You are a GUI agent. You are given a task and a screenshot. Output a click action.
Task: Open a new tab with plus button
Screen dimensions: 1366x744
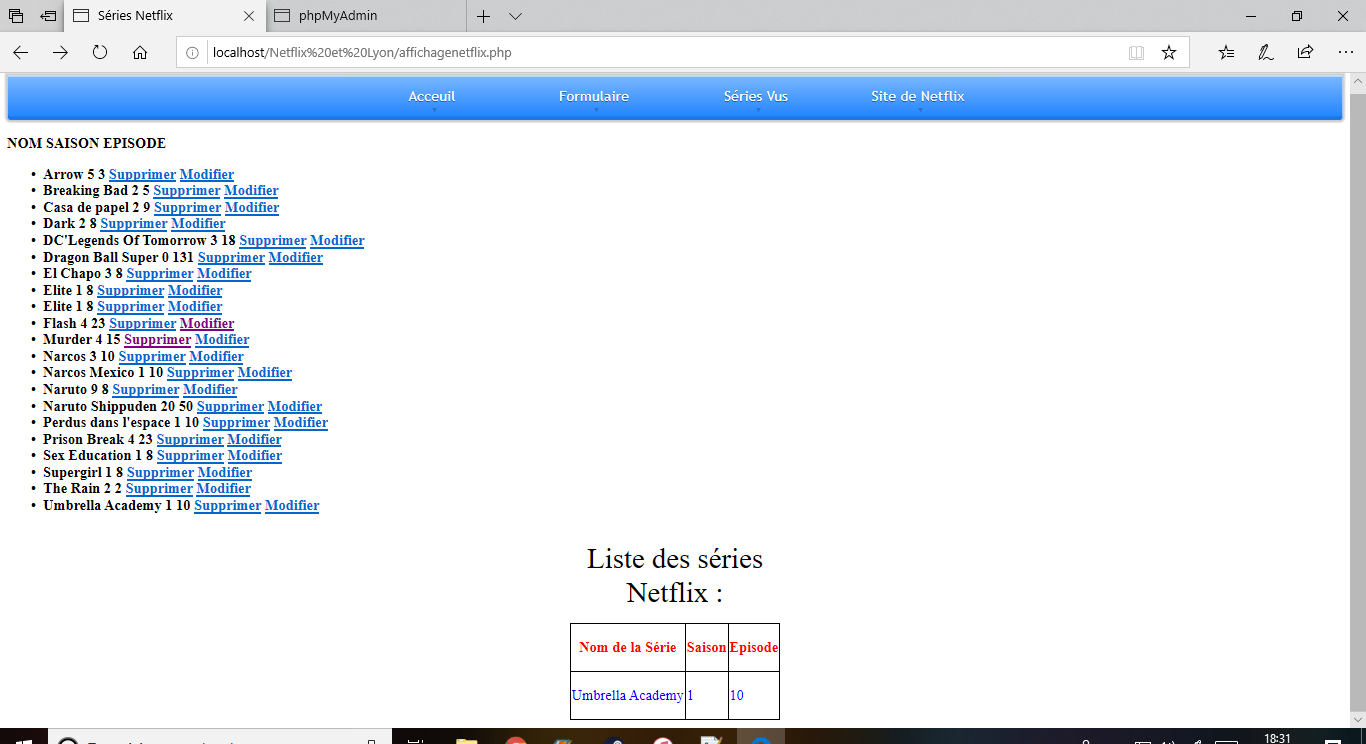coord(483,16)
